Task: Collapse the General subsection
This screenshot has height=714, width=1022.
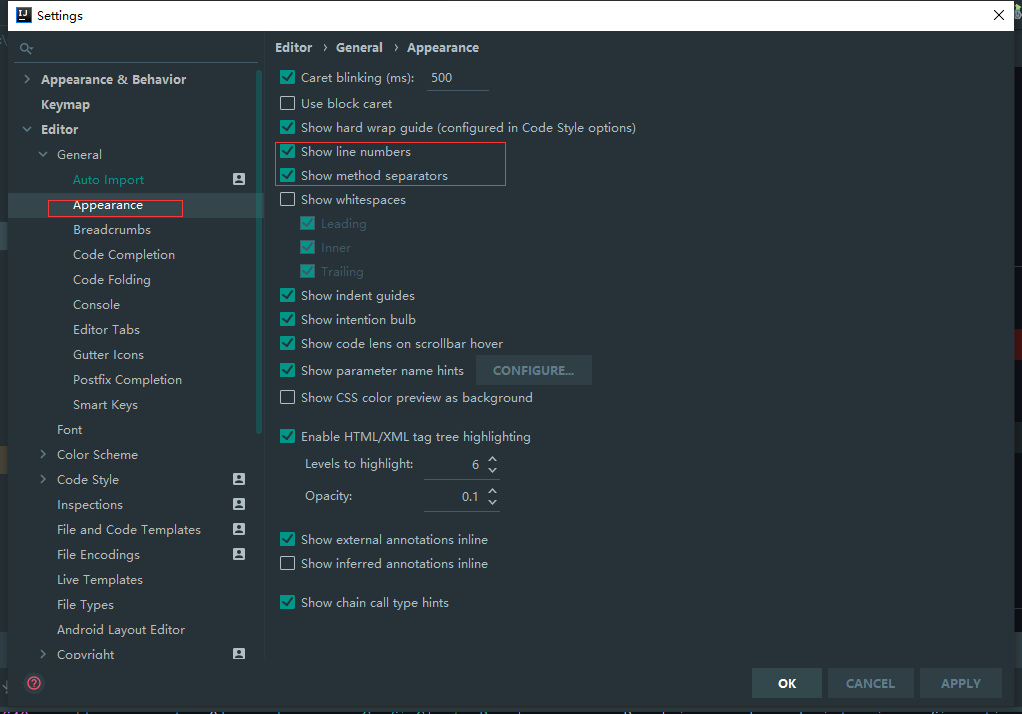Action: pyautogui.click(x=43, y=155)
